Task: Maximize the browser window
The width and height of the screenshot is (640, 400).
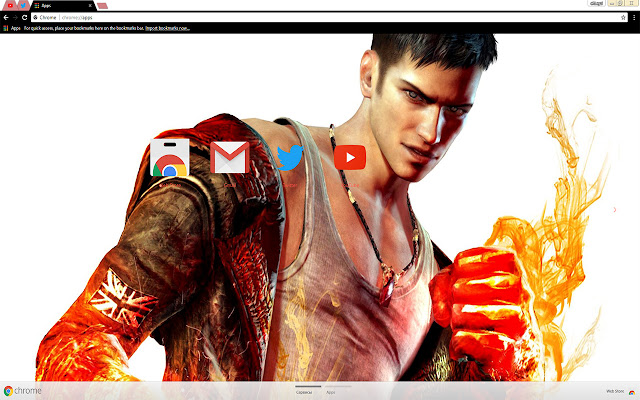Action: (x=620, y=3)
